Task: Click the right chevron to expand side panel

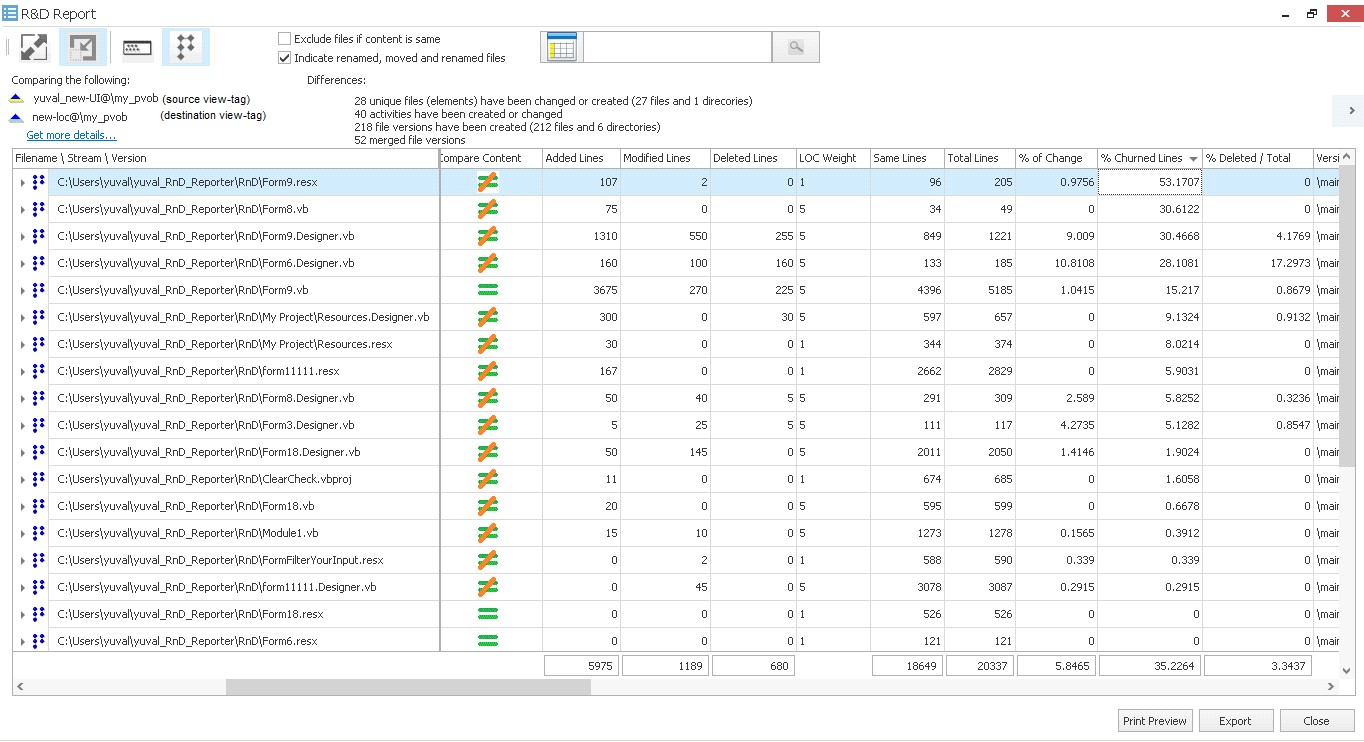Action: pos(1351,110)
